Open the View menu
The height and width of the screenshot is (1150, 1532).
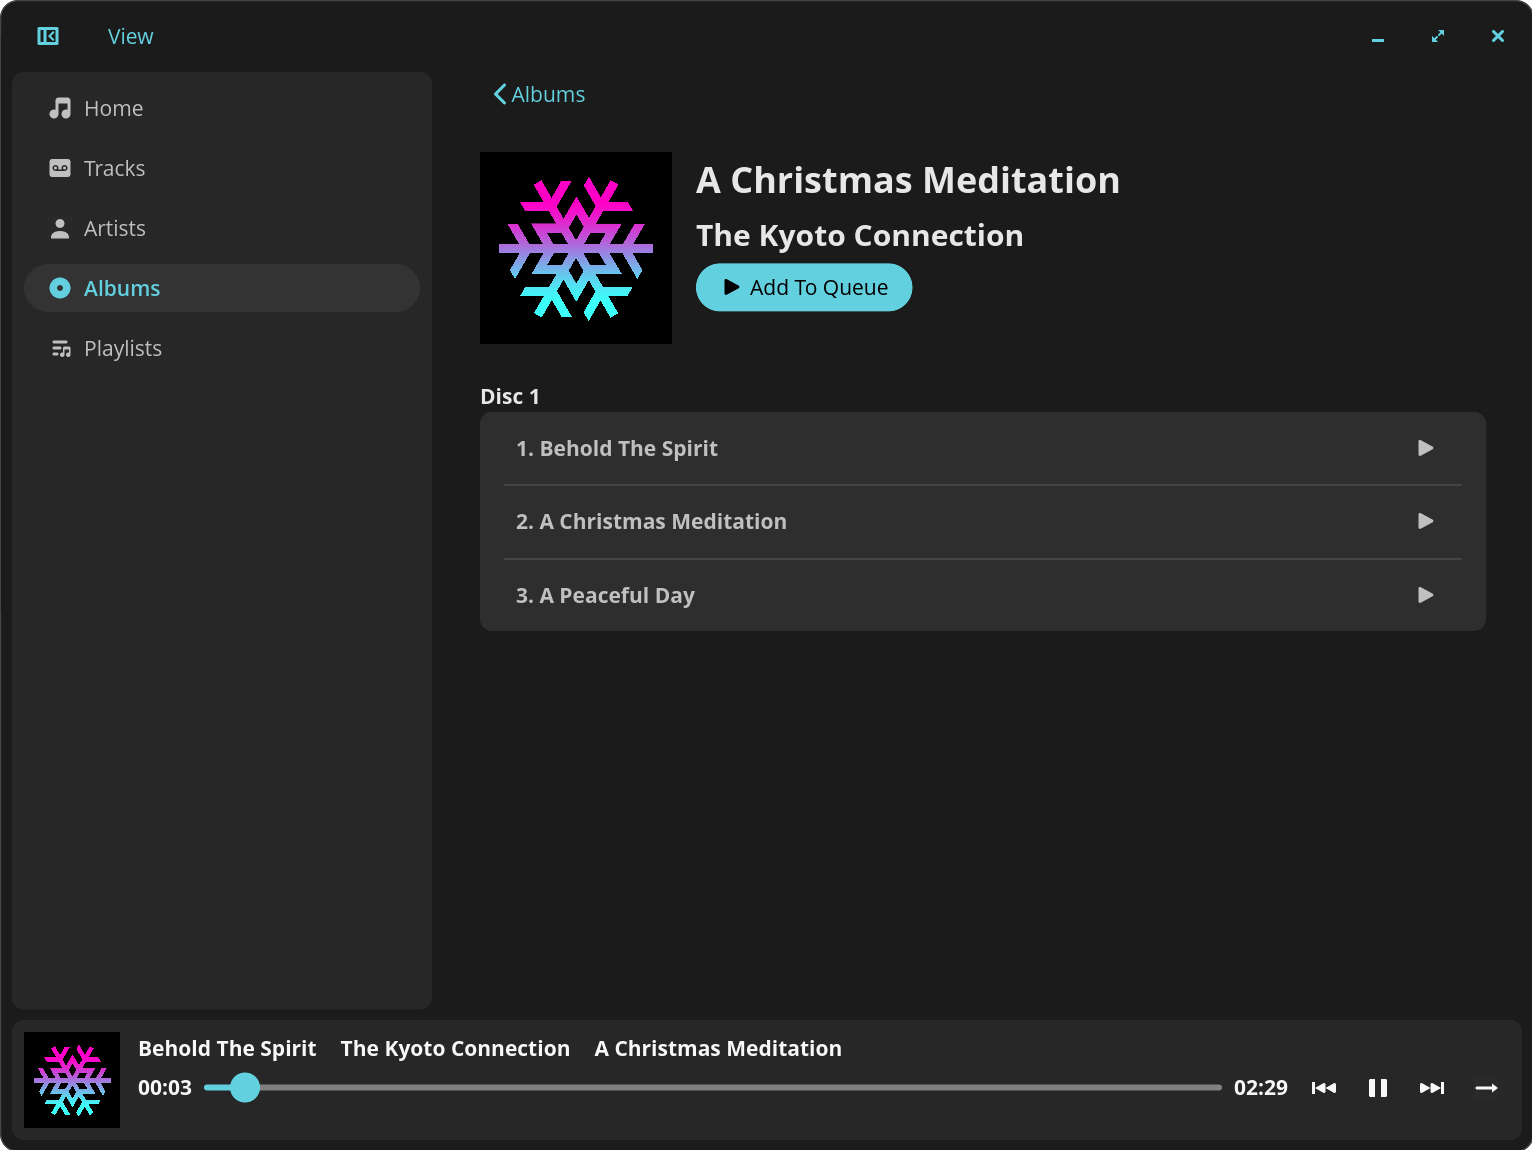pyautogui.click(x=130, y=36)
